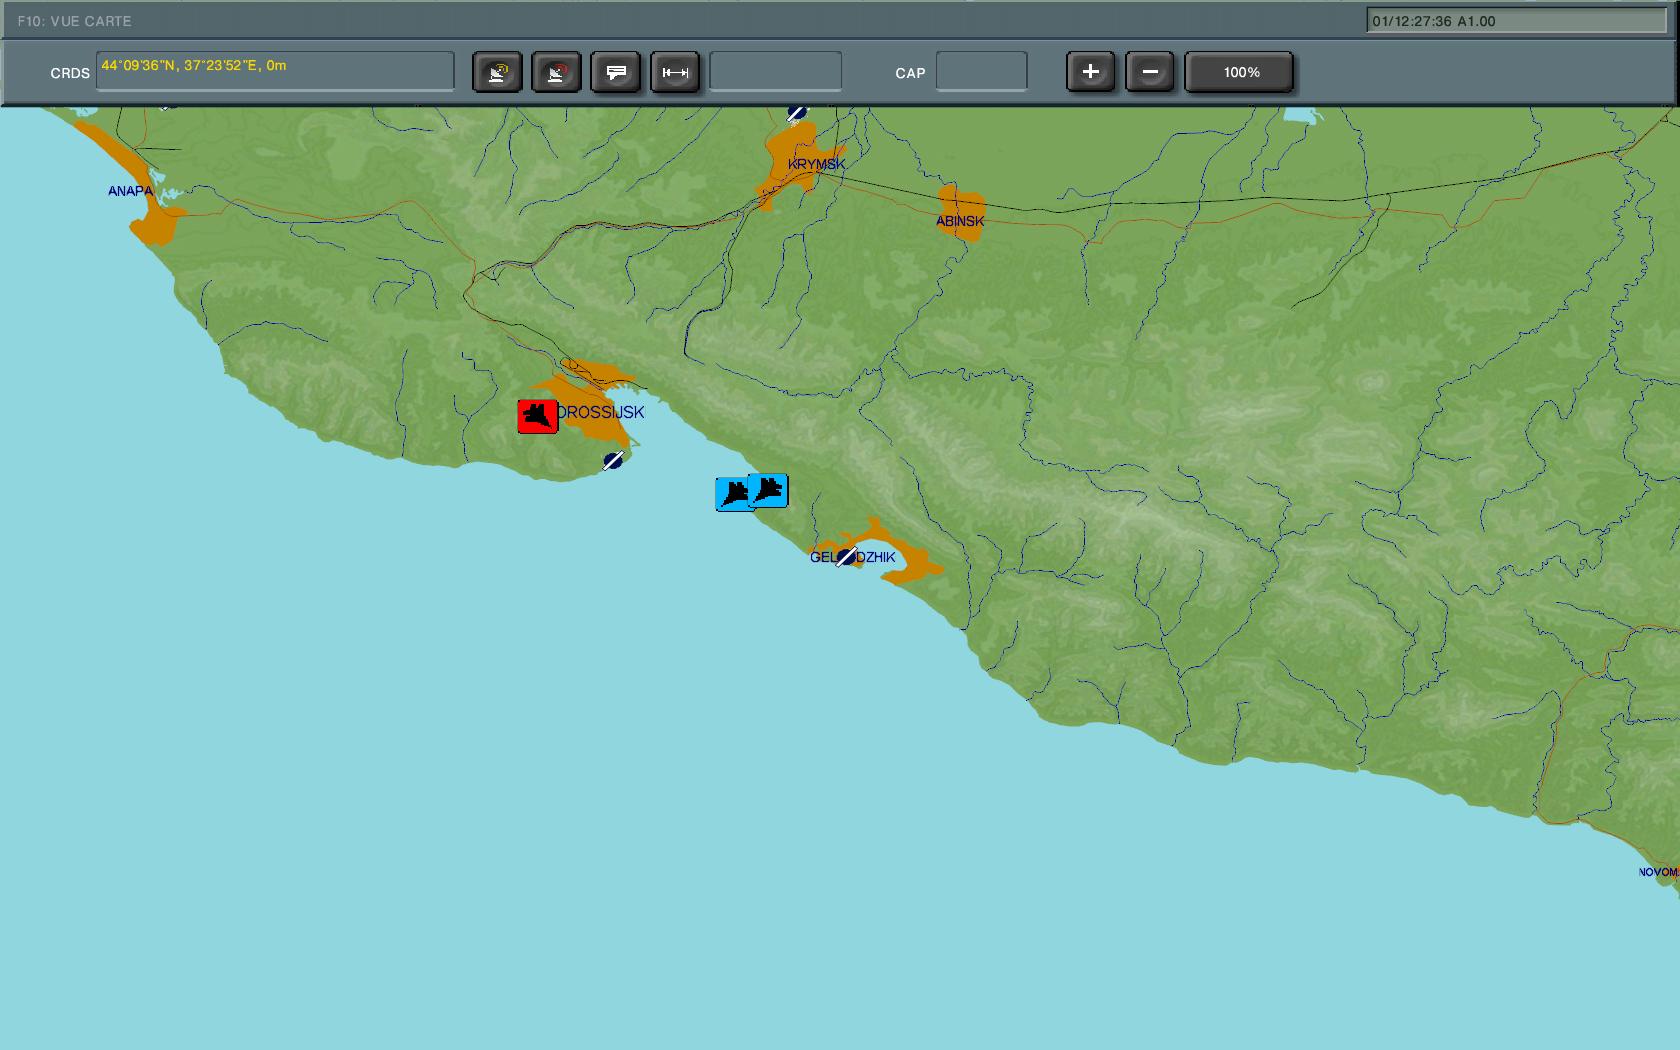Zoom in with the plus button

click(x=1090, y=72)
